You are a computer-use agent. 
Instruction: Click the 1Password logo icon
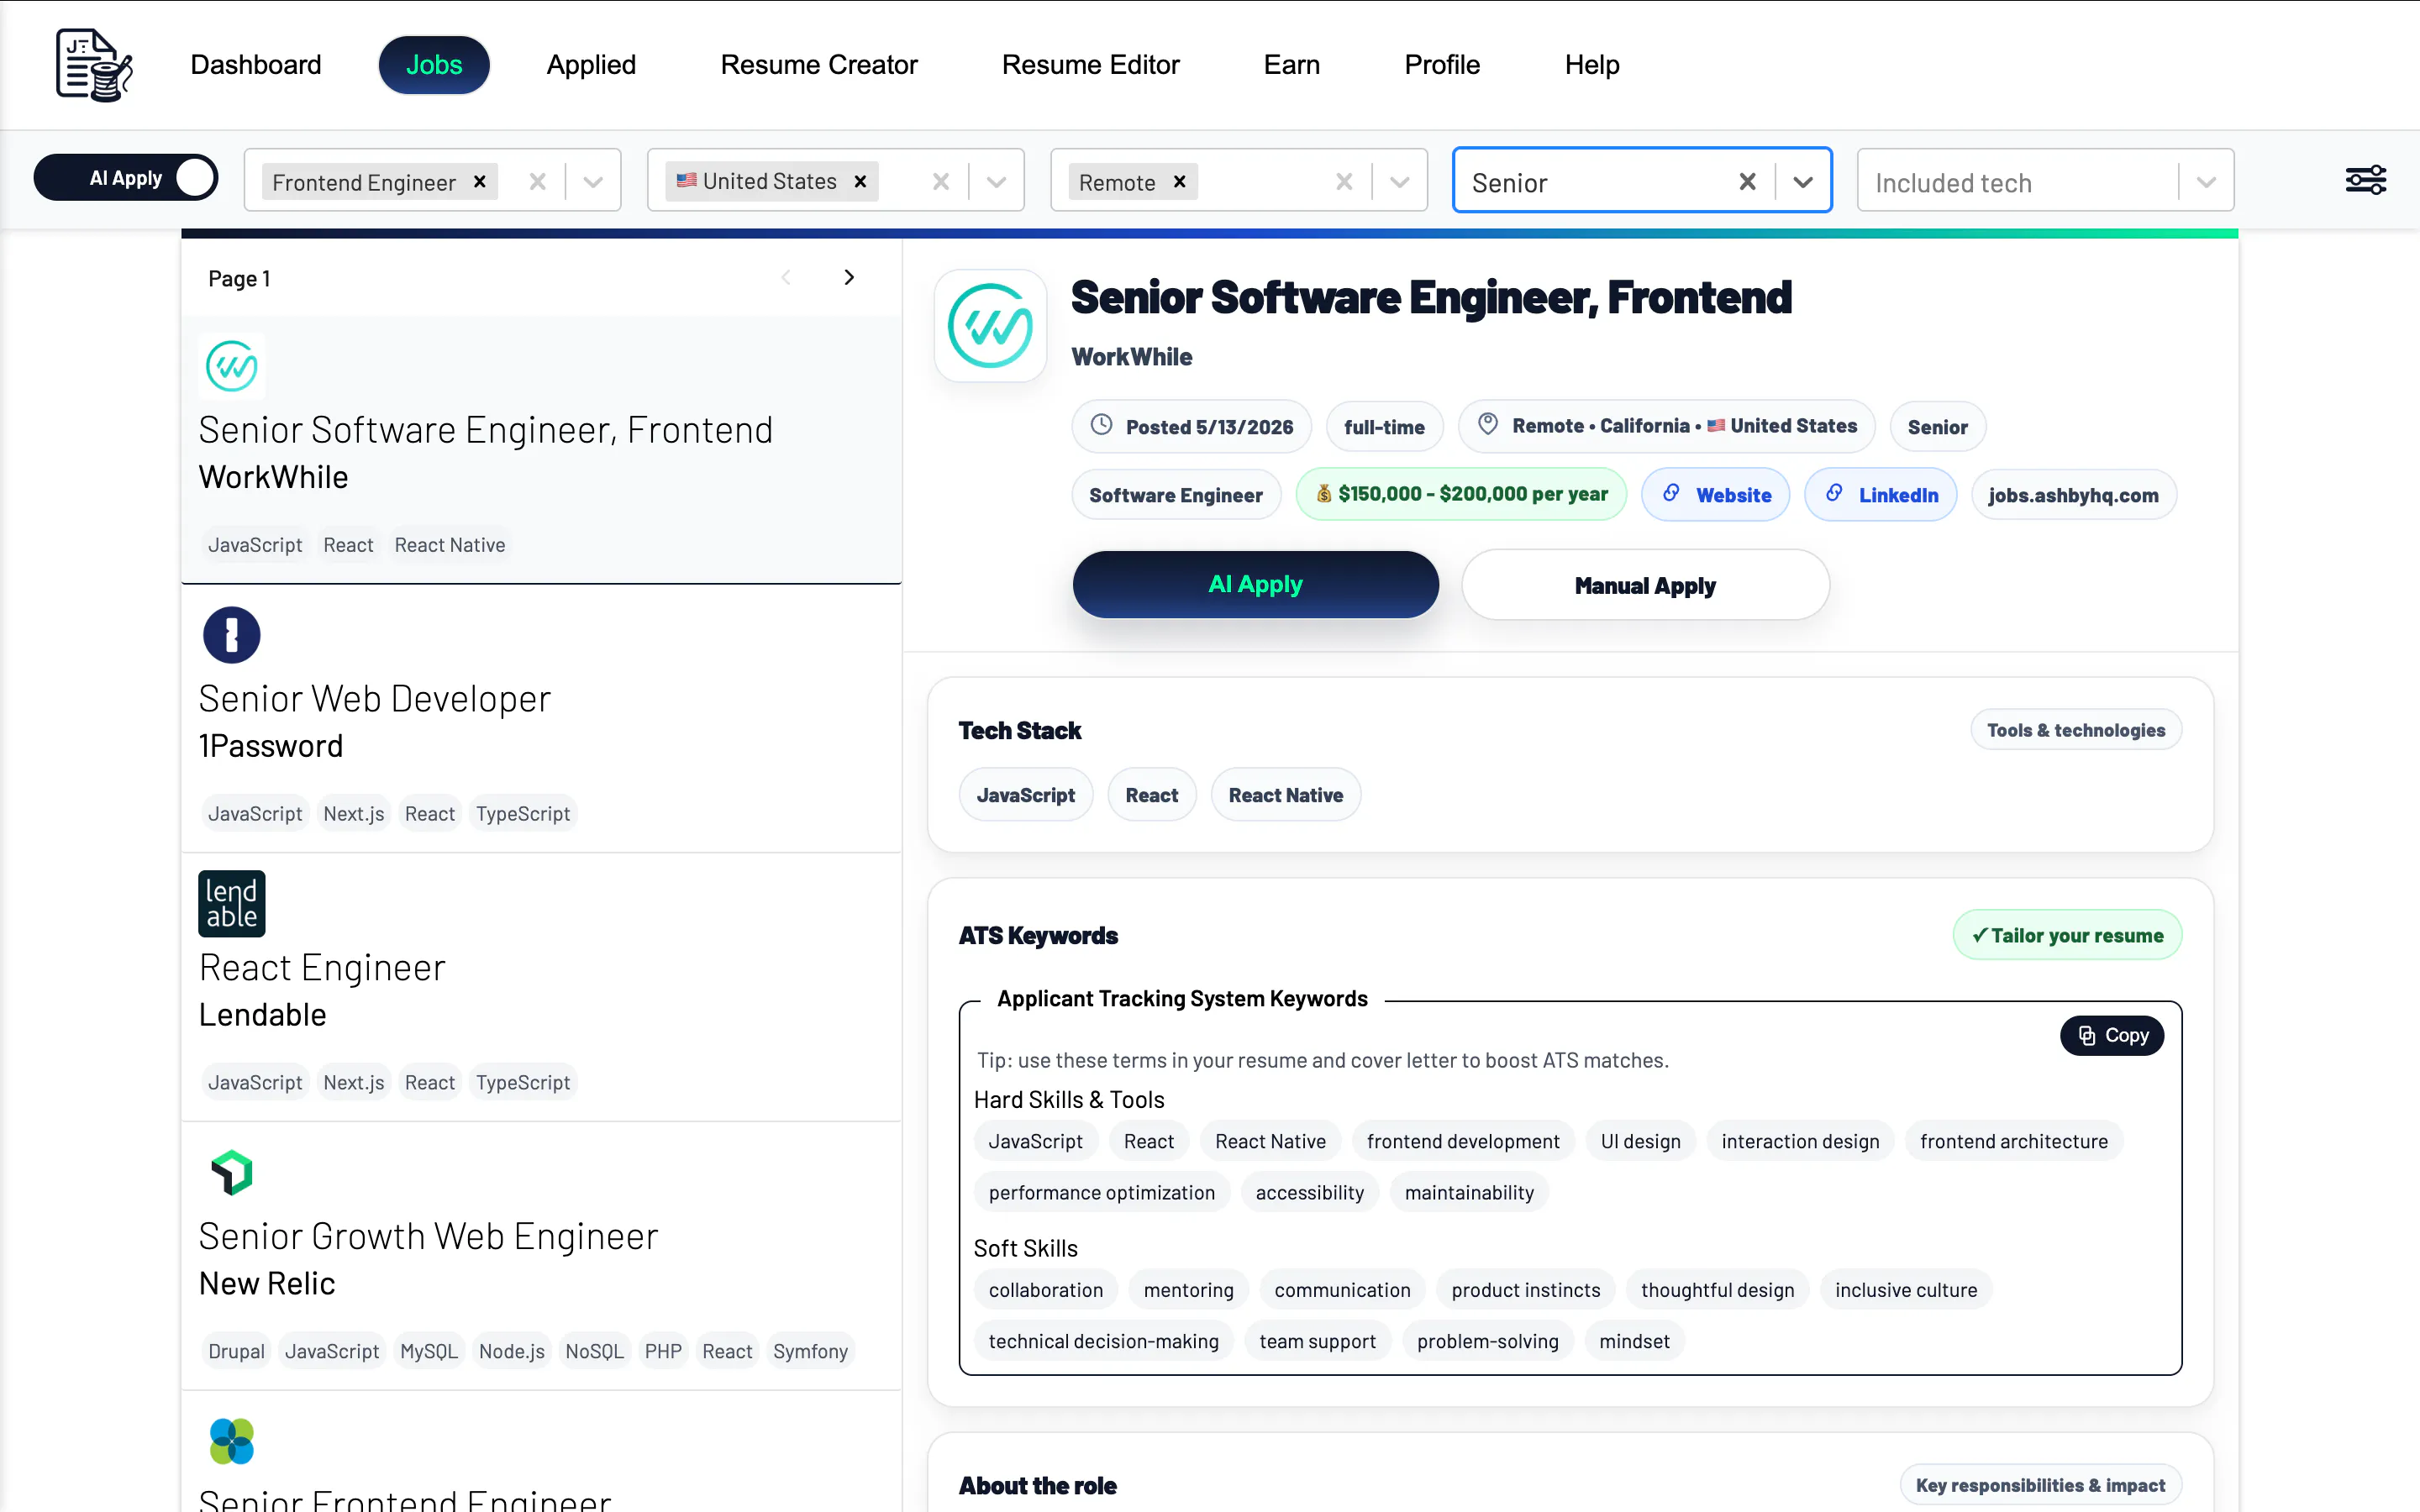point(232,635)
